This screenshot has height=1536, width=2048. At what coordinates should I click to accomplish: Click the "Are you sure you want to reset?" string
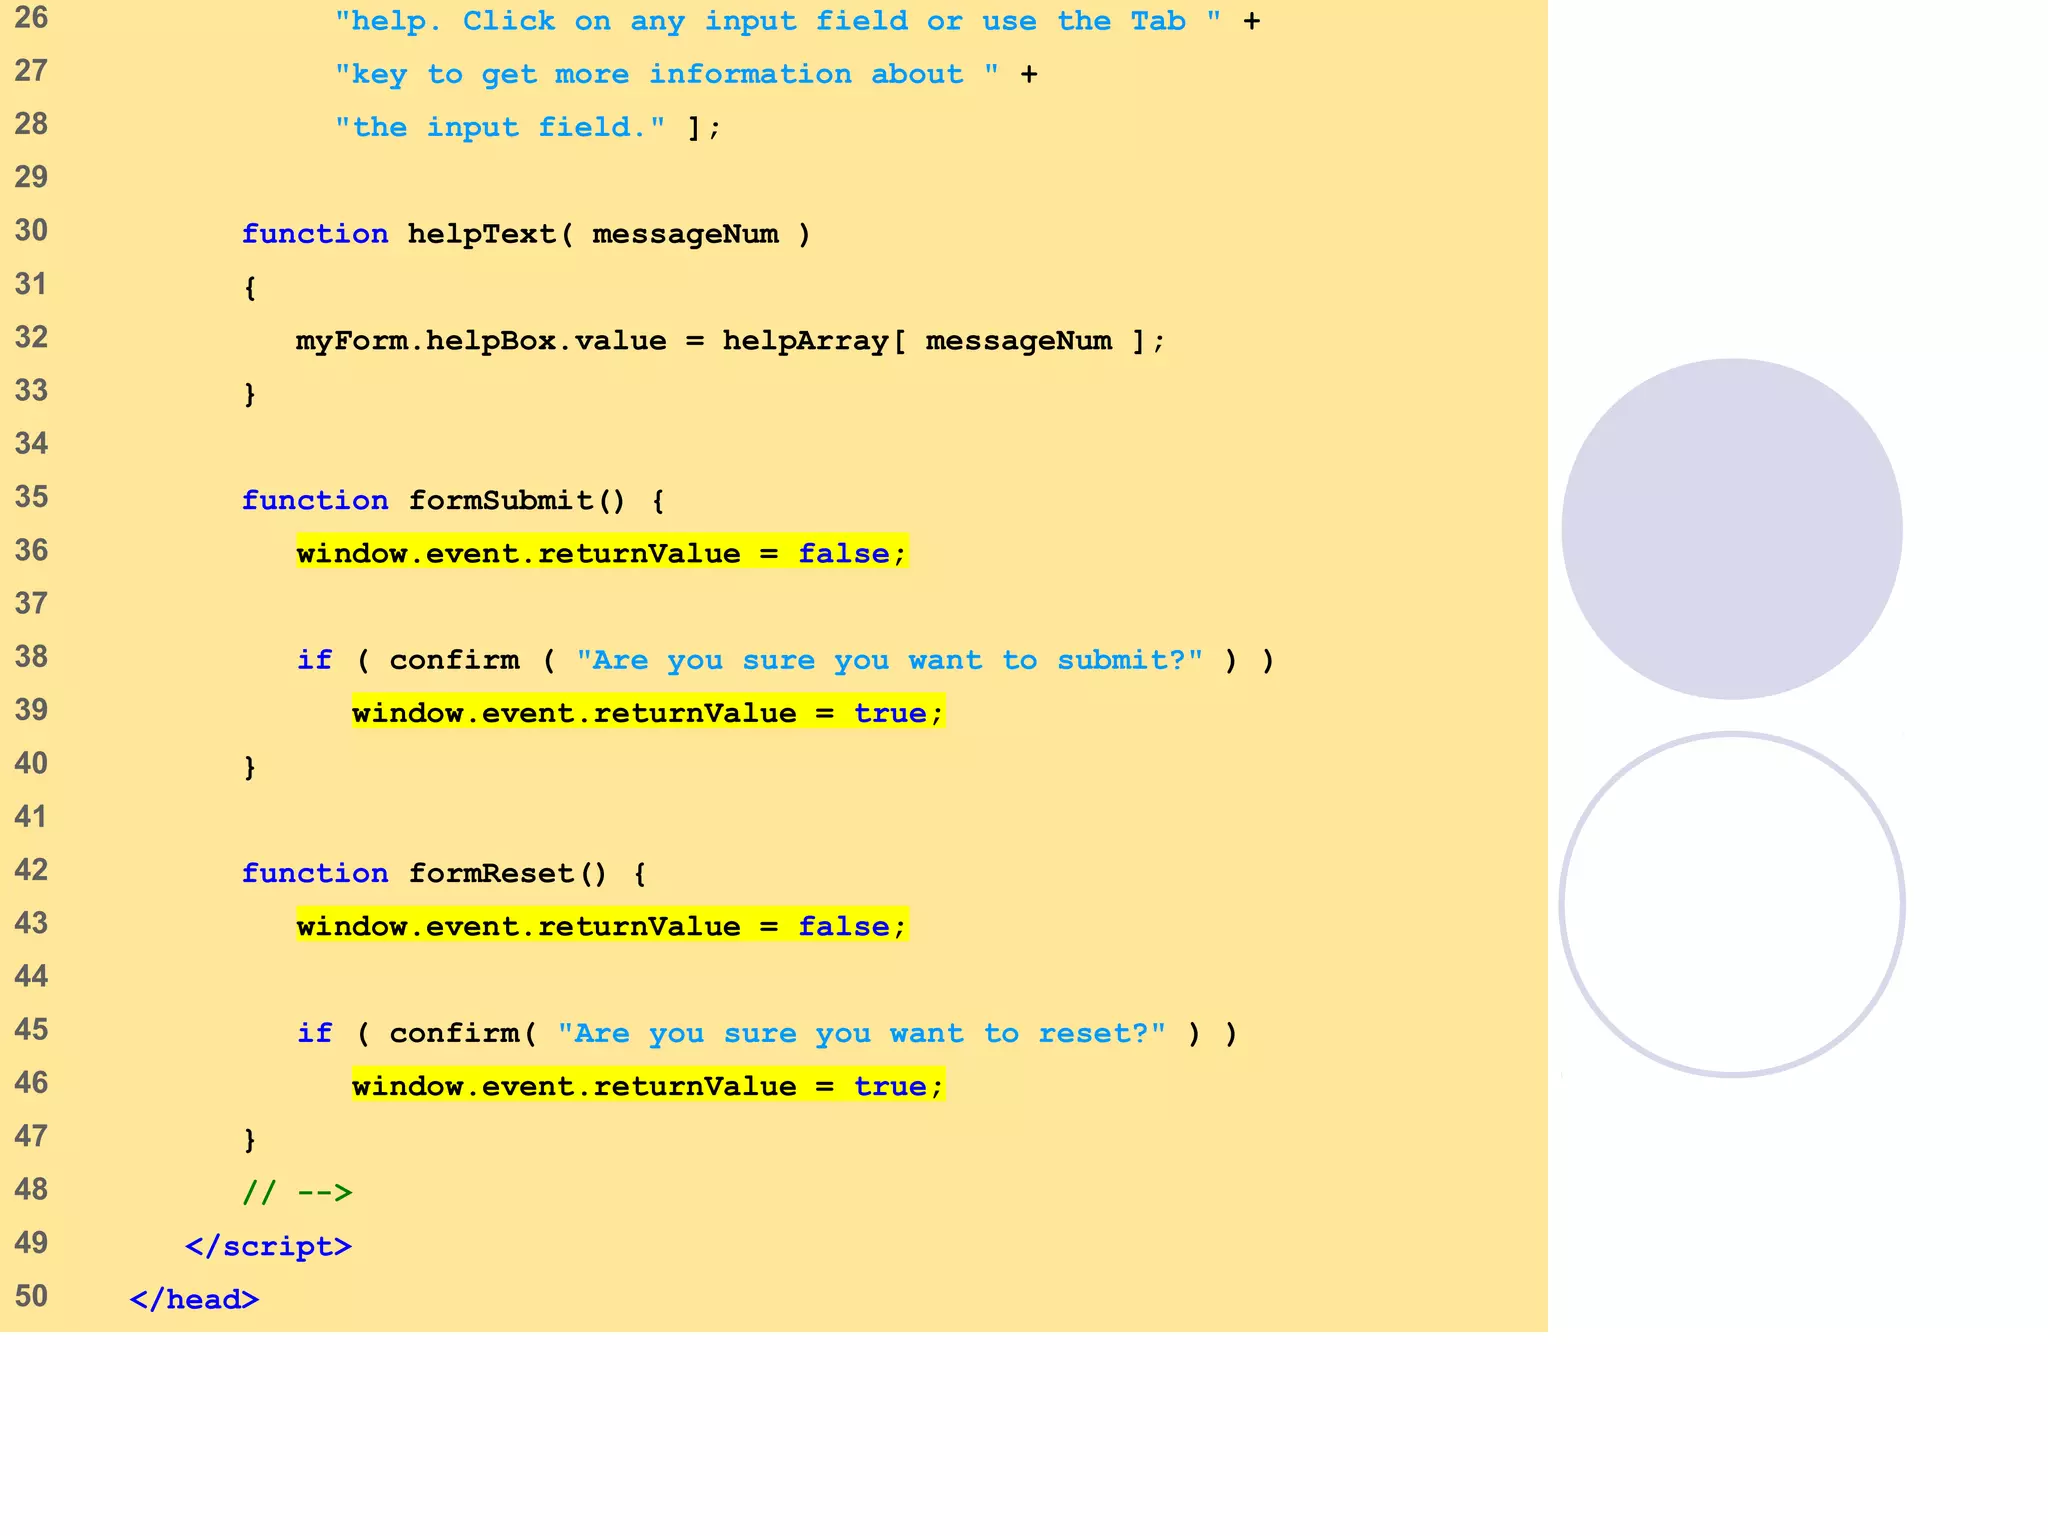point(861,1033)
